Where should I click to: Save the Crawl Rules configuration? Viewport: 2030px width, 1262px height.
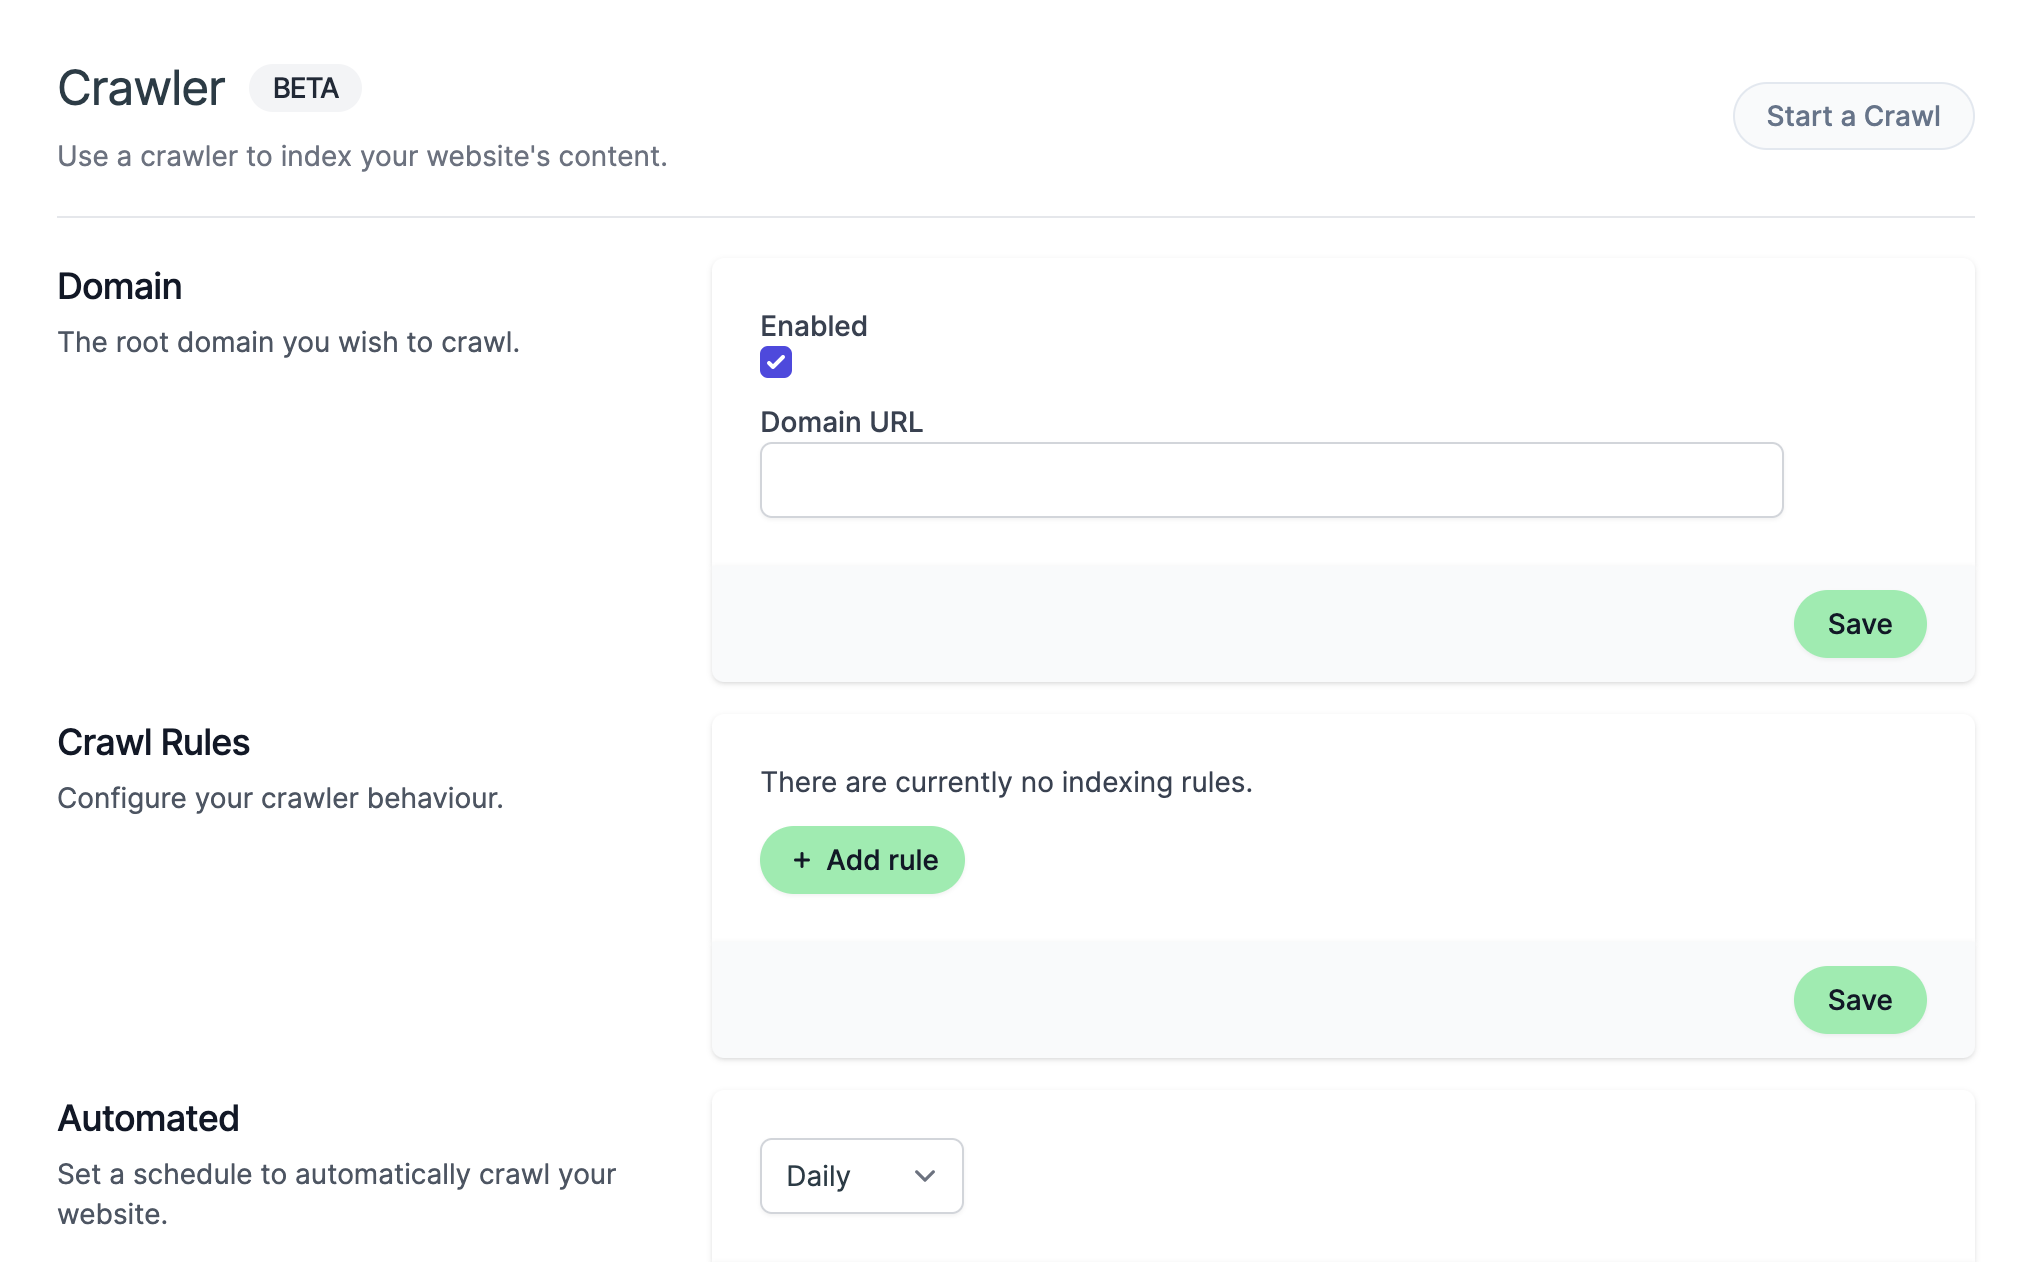(x=1859, y=999)
